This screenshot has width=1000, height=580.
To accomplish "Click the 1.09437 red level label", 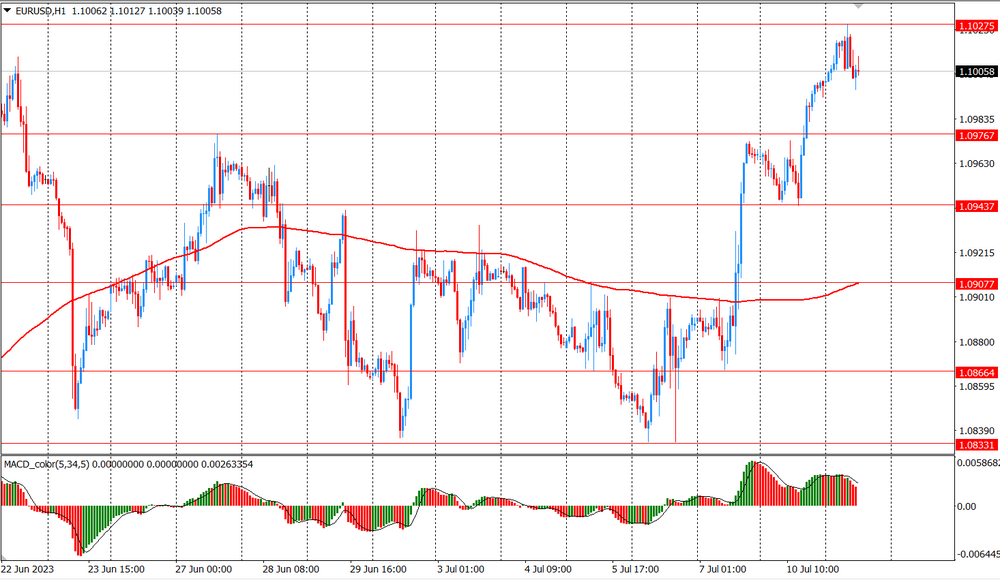I will [x=975, y=205].
